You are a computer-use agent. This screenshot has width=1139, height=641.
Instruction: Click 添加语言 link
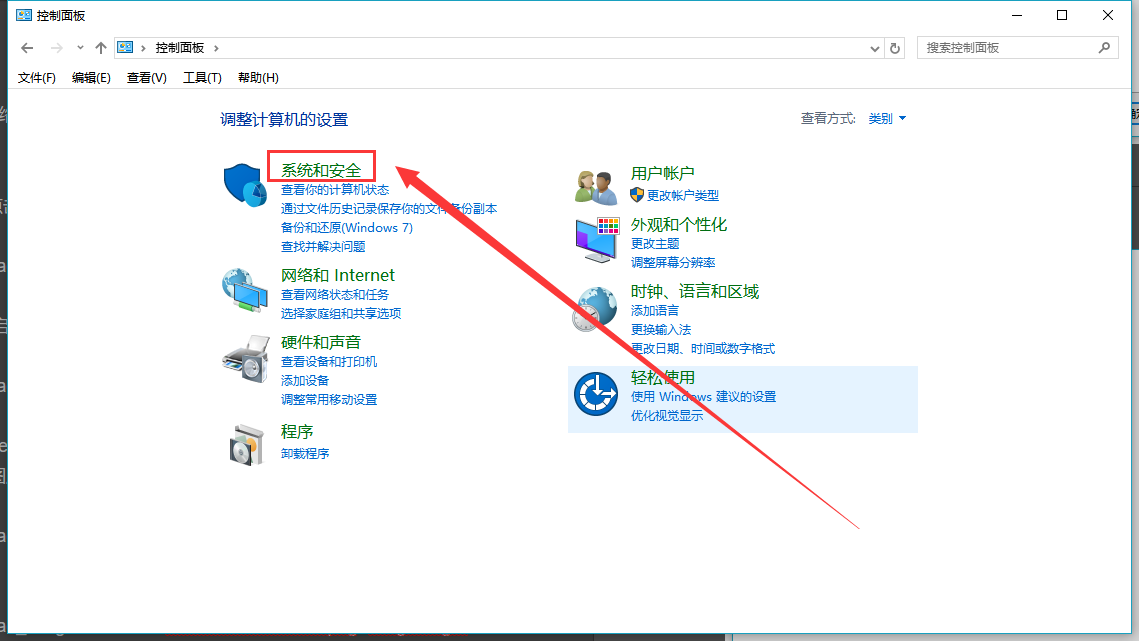coord(655,310)
